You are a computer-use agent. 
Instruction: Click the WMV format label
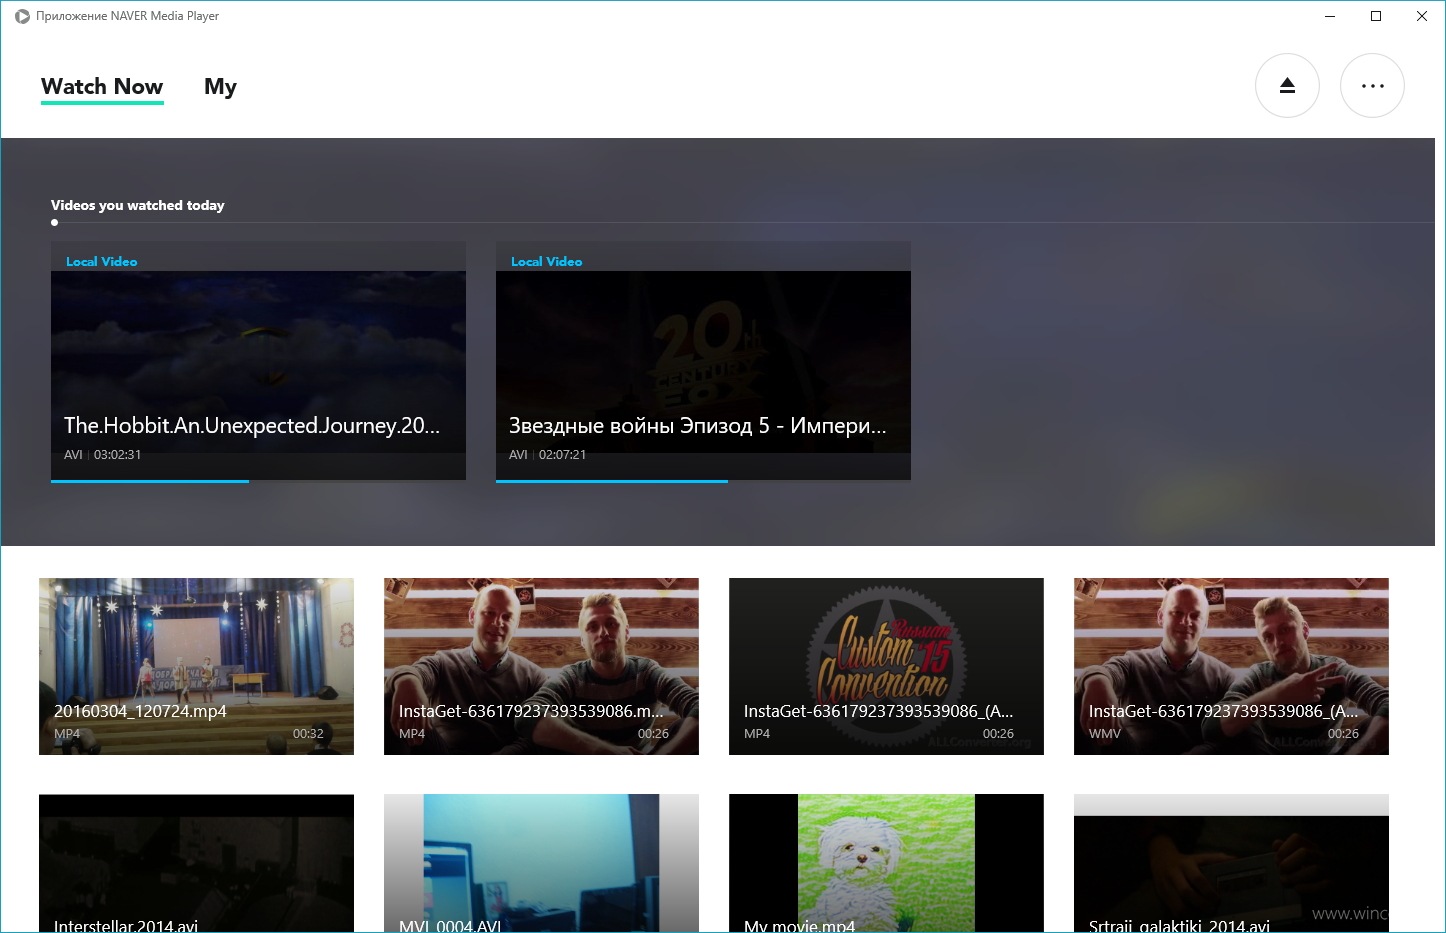tap(1105, 734)
